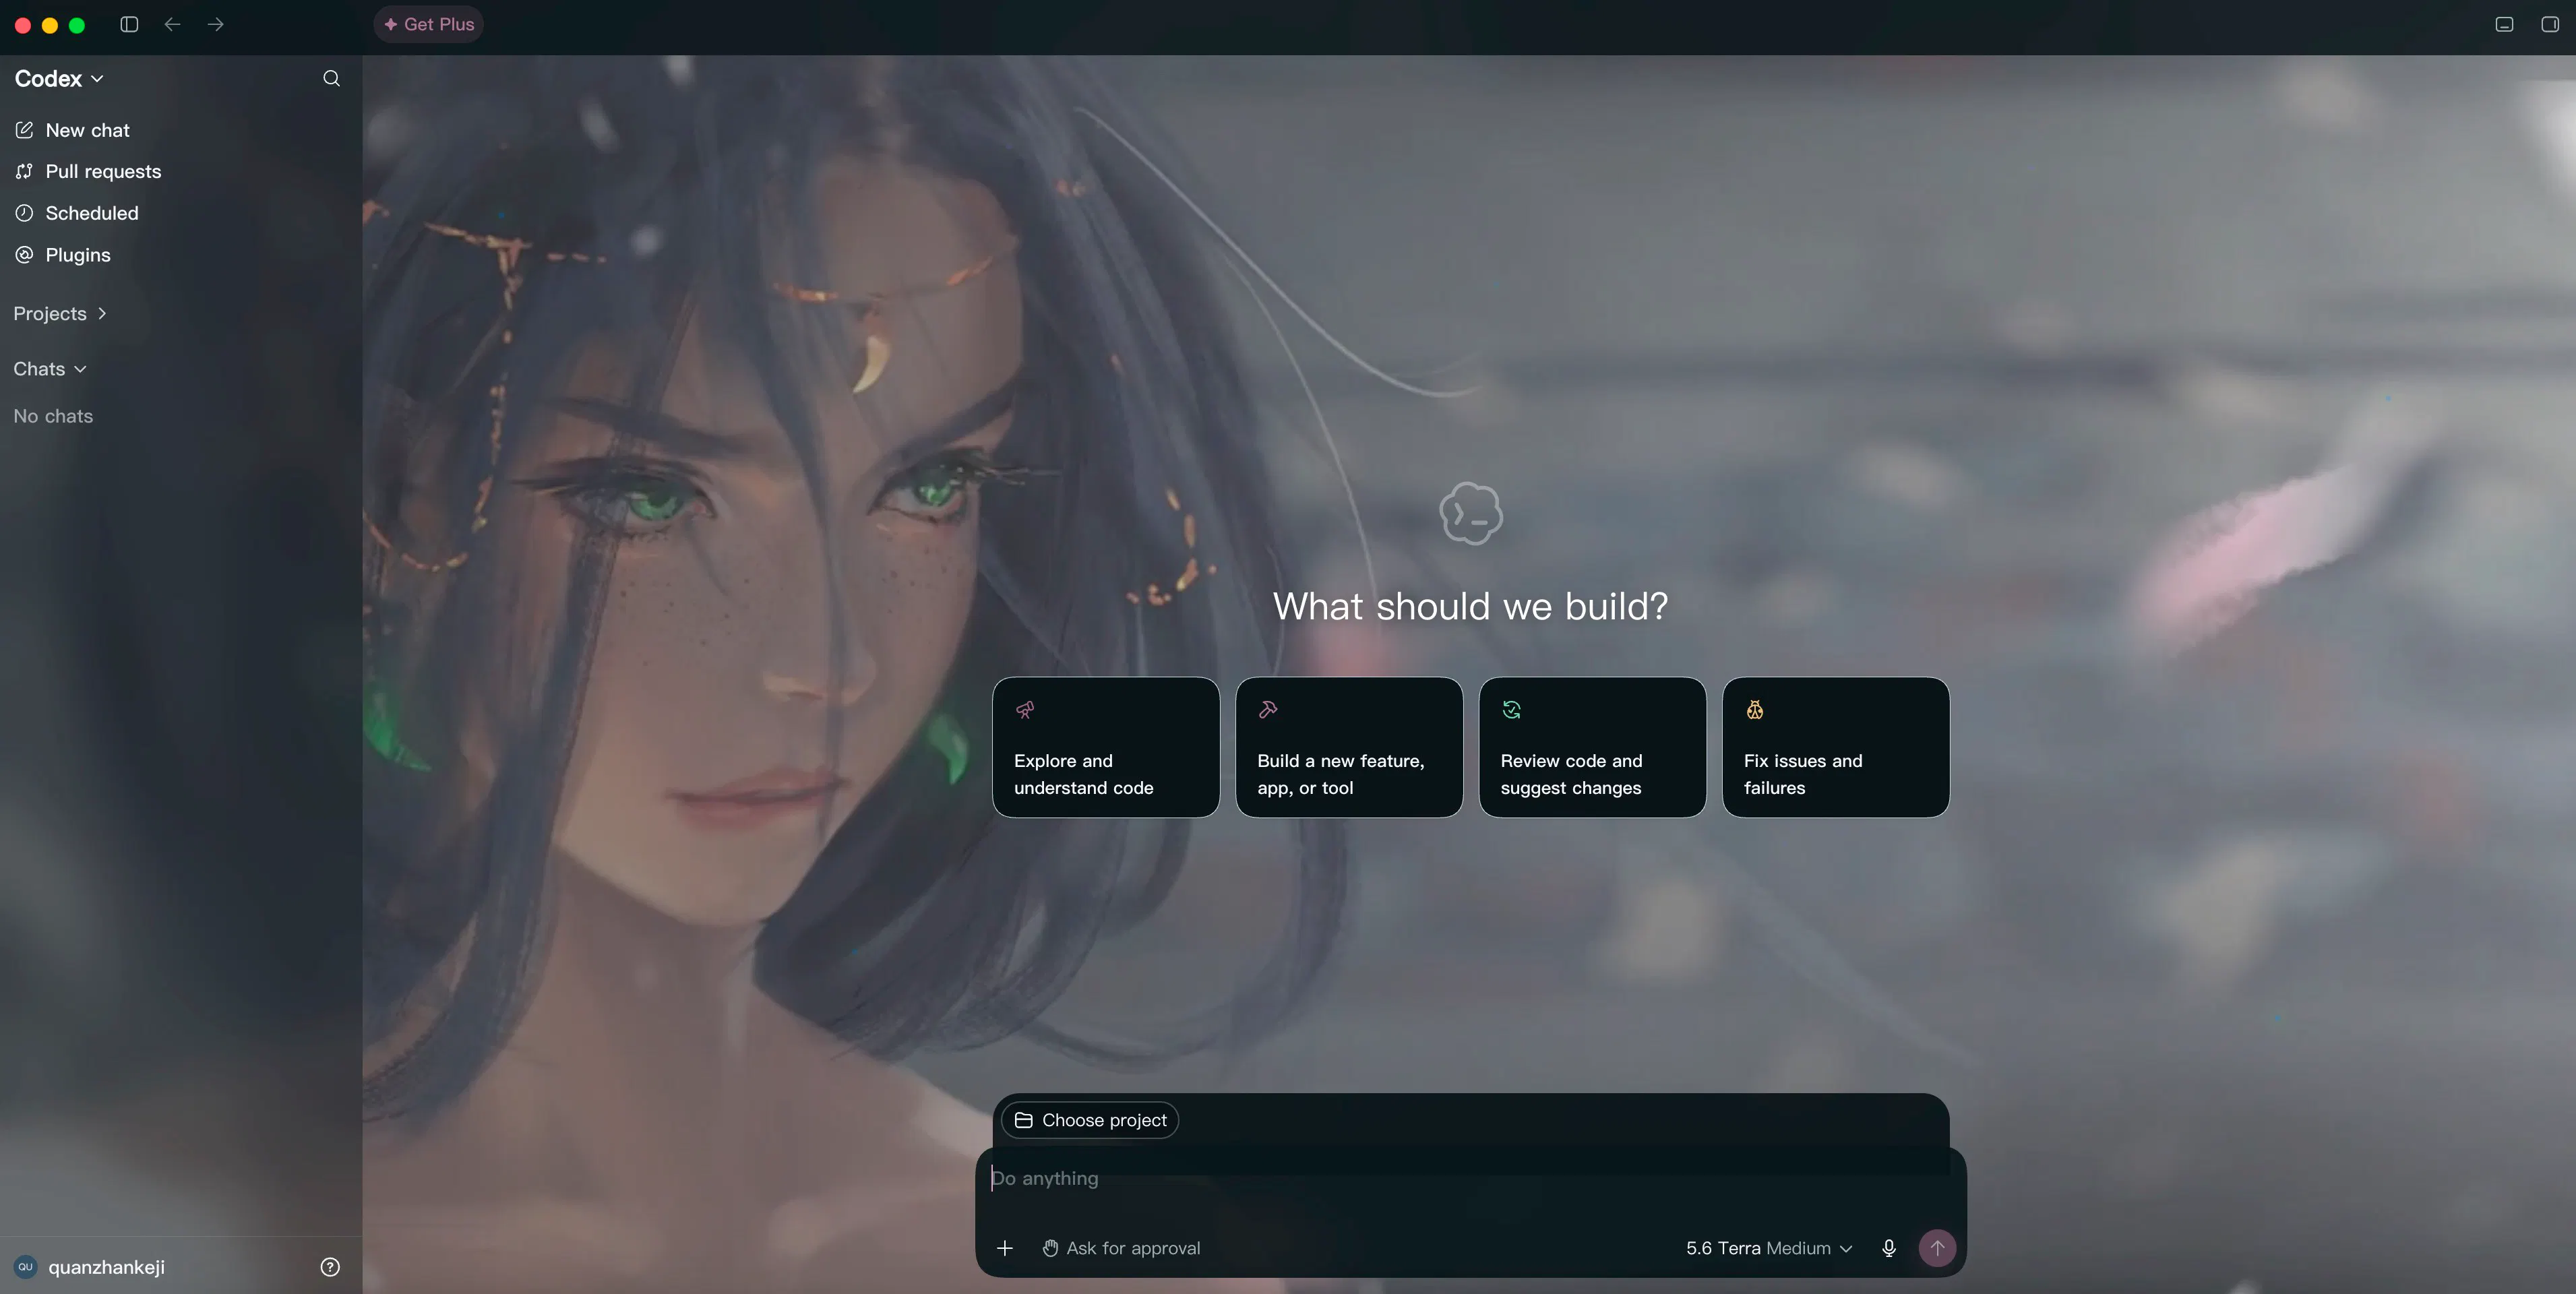2576x1294 pixels.
Task: Focus the Do anything input field
Action: 1470,1178
